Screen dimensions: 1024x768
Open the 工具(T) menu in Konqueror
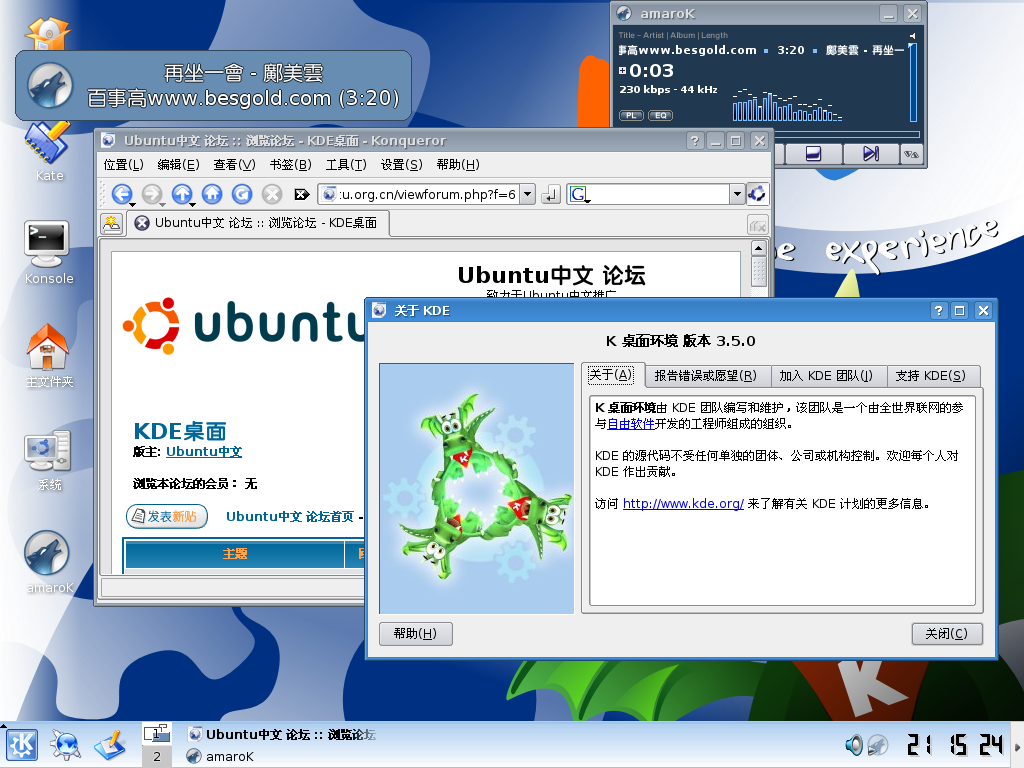click(x=346, y=165)
